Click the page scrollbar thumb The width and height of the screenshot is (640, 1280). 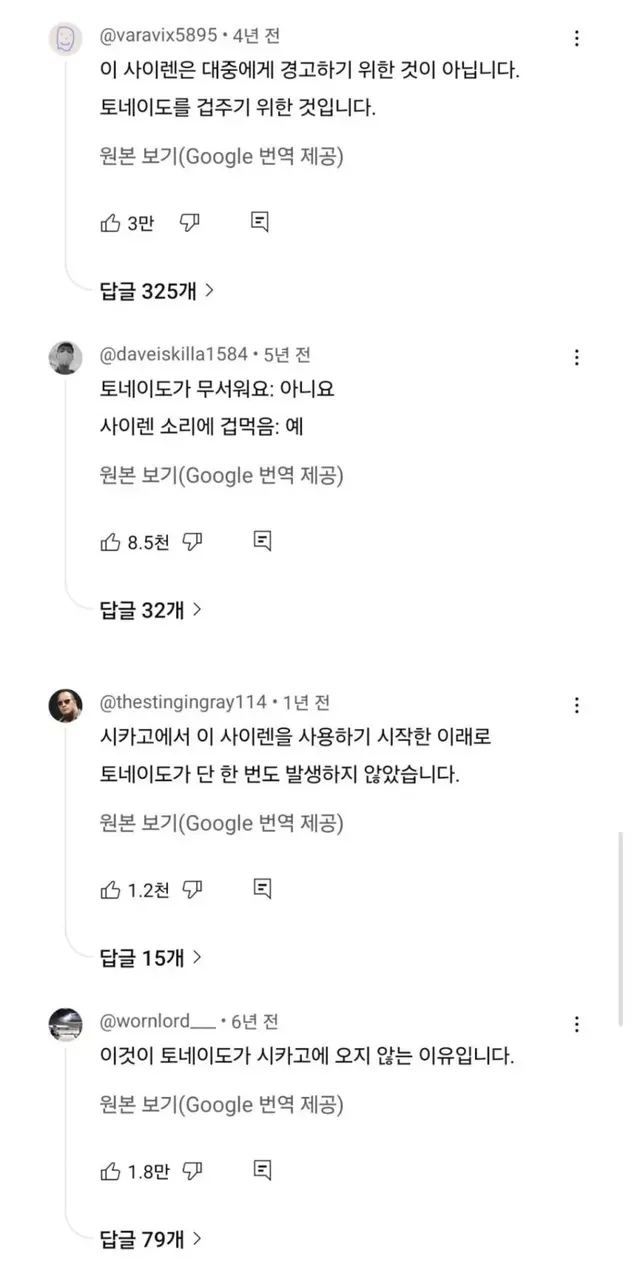(620, 900)
